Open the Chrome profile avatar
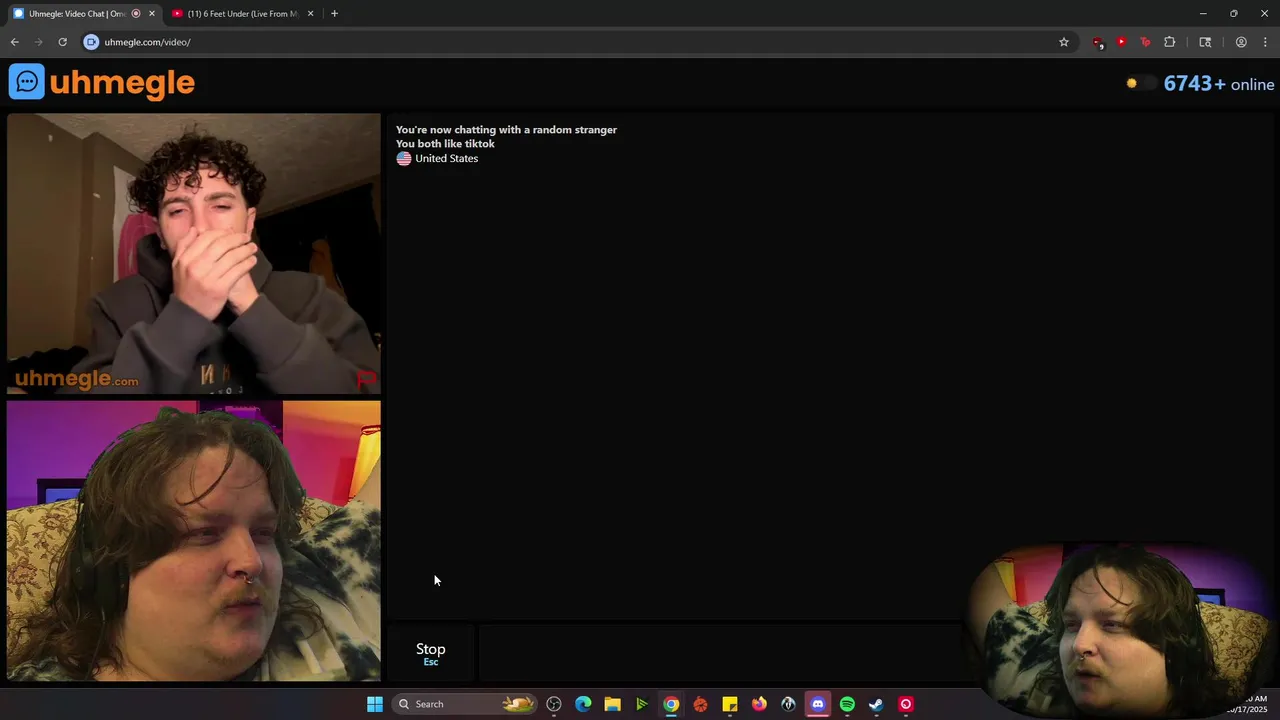 point(1241,42)
